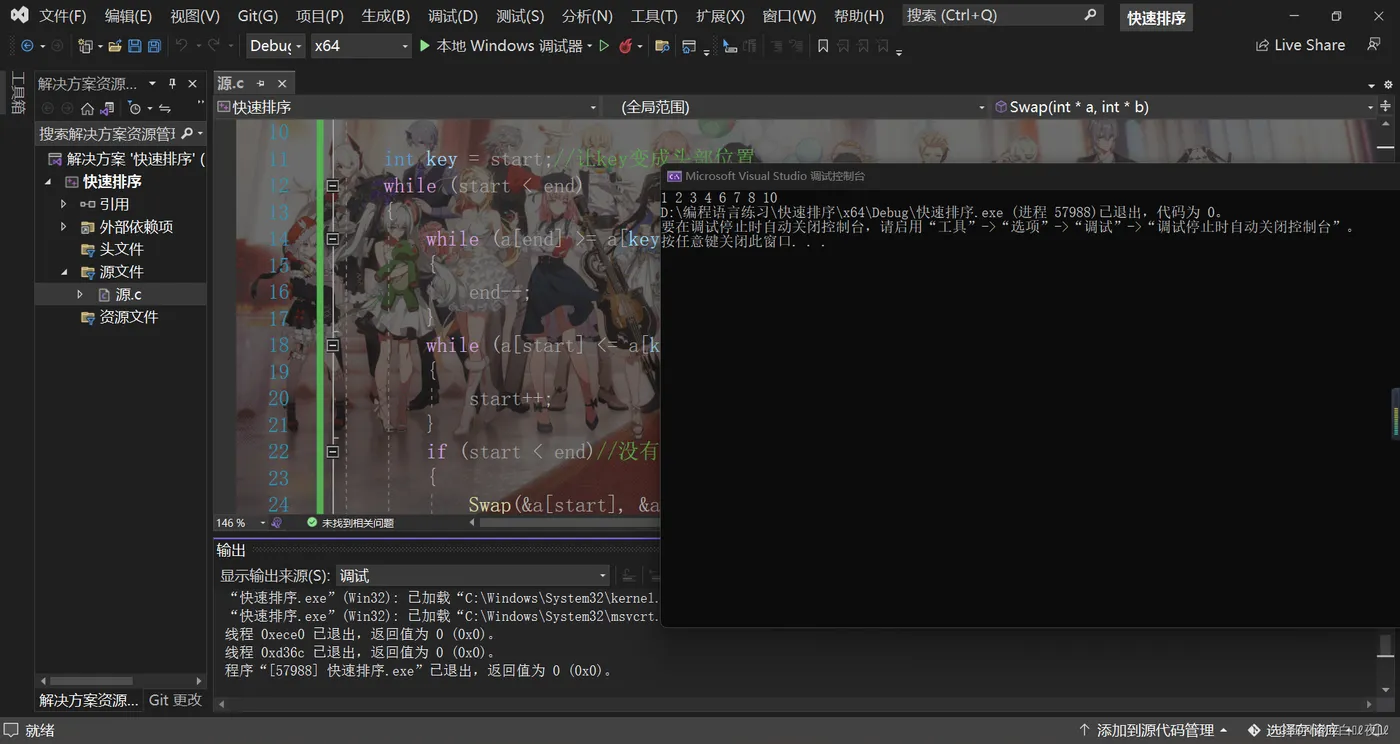Click the console window icon in title bar
1400x744 pixels.
click(x=675, y=176)
